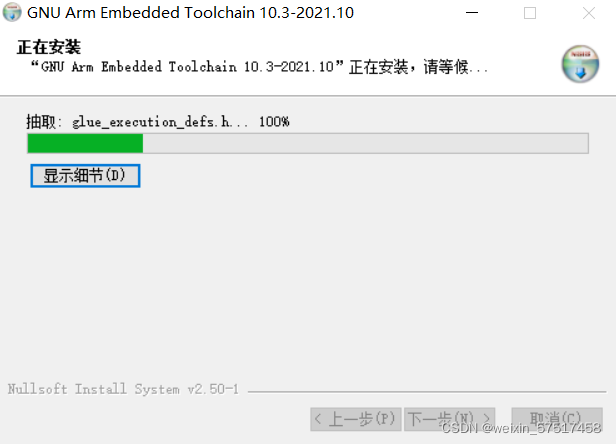Cancel installation using the 取消(C) button
616x444 pixels.
(557, 419)
